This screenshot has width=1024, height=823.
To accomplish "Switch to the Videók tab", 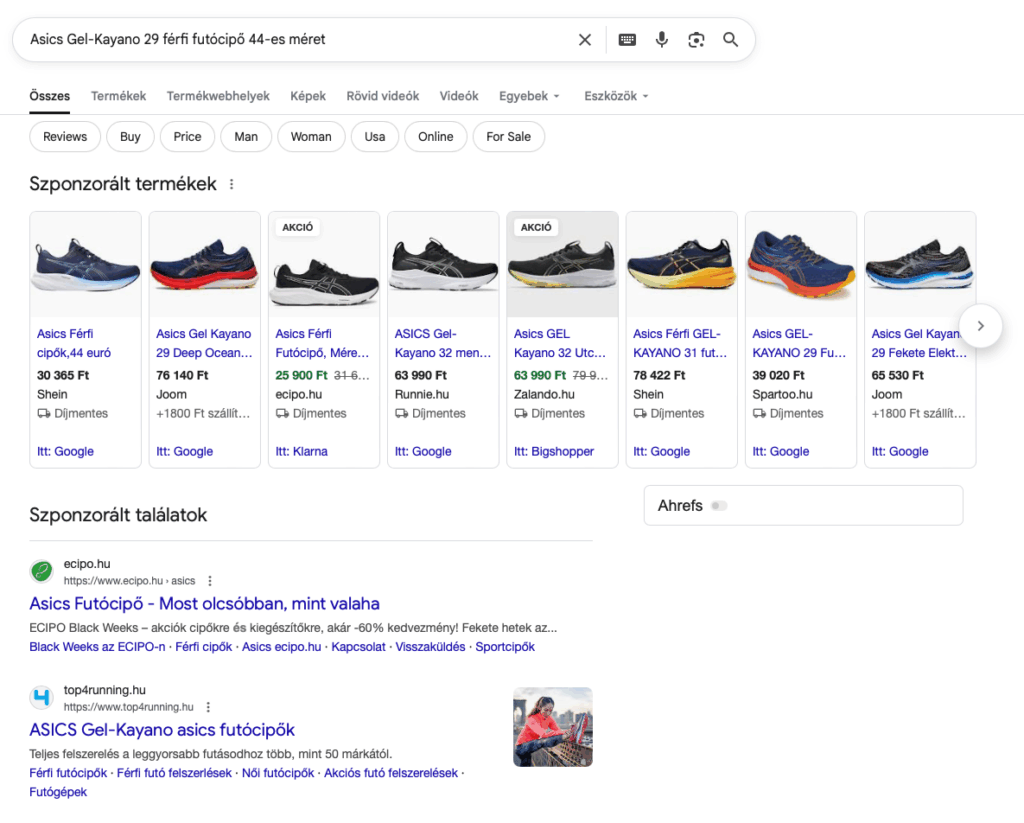I will coord(459,96).
